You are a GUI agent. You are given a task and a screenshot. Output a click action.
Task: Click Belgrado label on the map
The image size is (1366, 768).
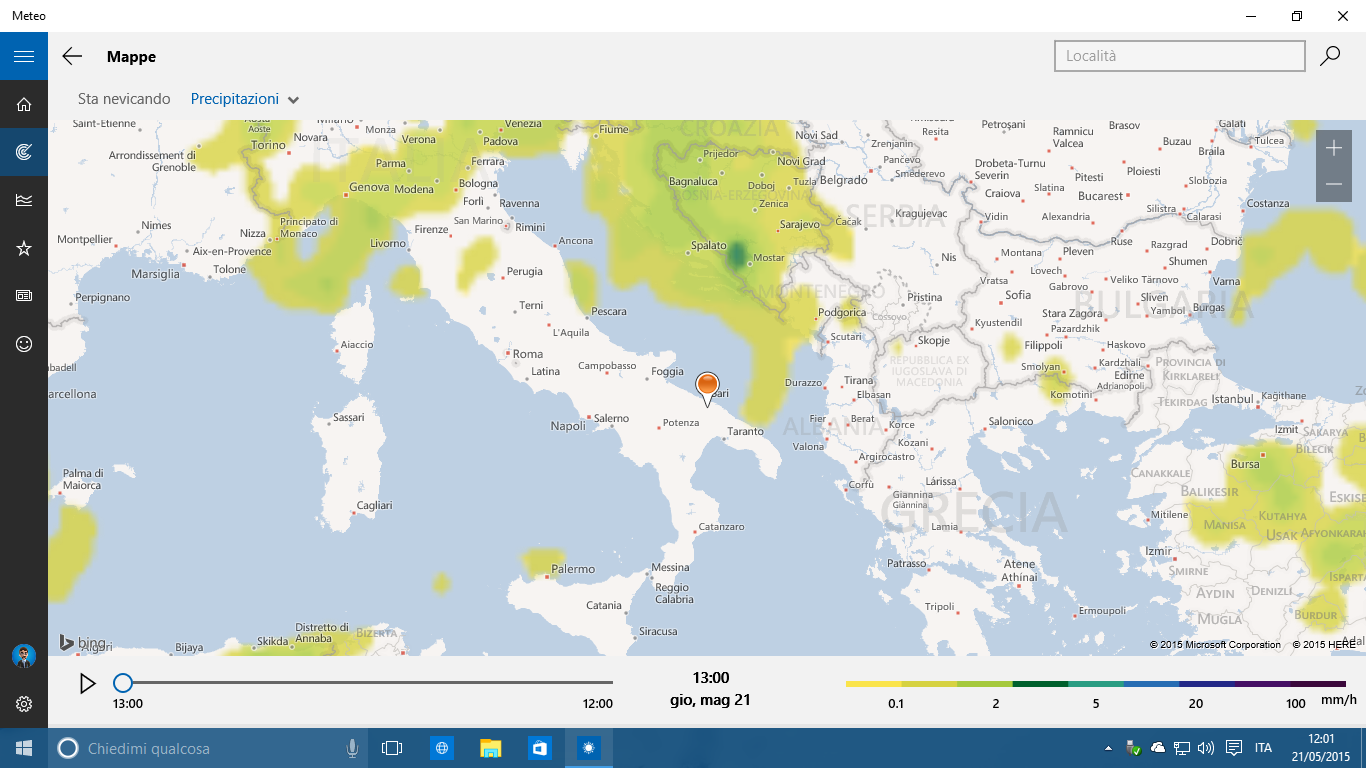[845, 180]
